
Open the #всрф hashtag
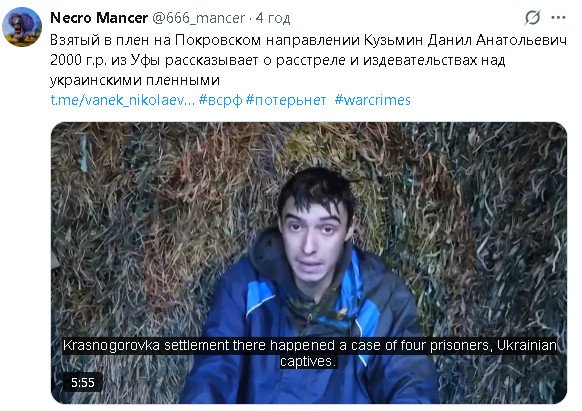[x=220, y=100]
